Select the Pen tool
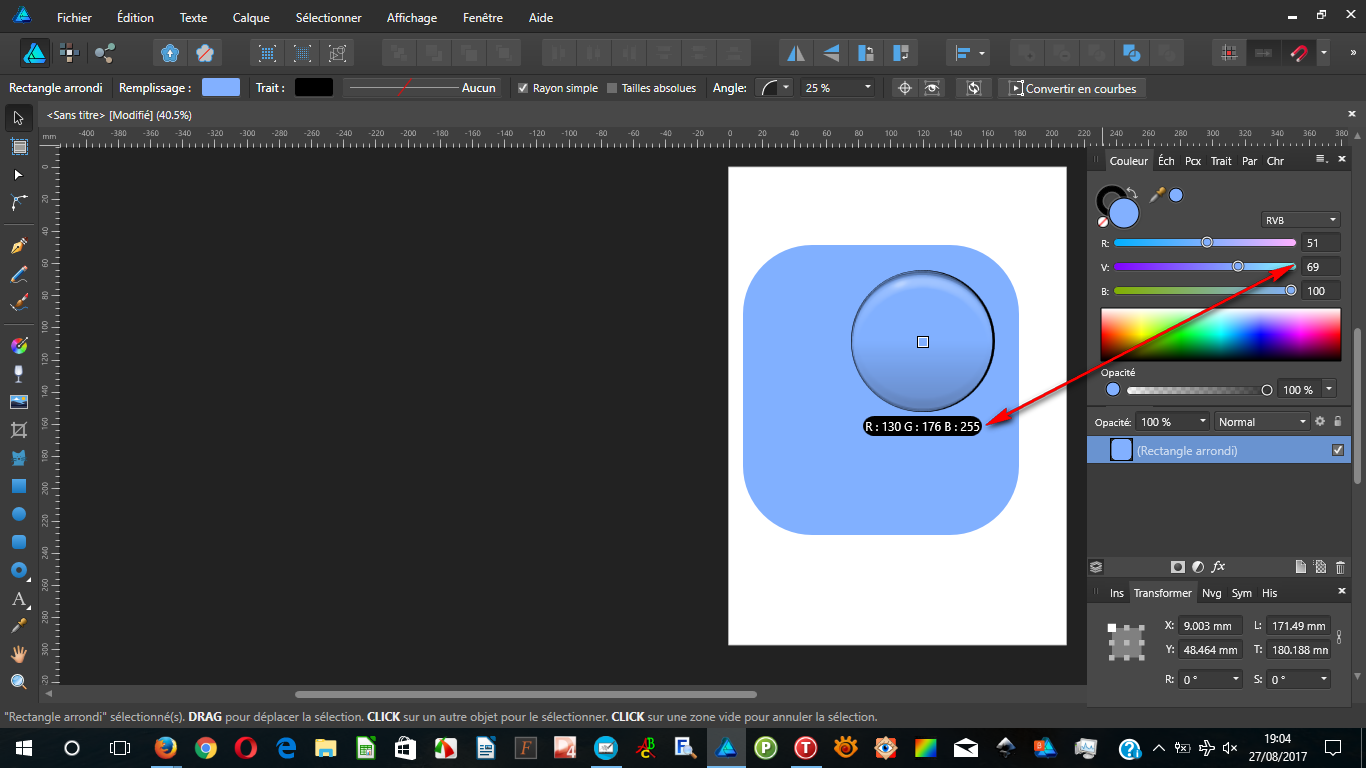The image size is (1366, 768). [x=18, y=245]
